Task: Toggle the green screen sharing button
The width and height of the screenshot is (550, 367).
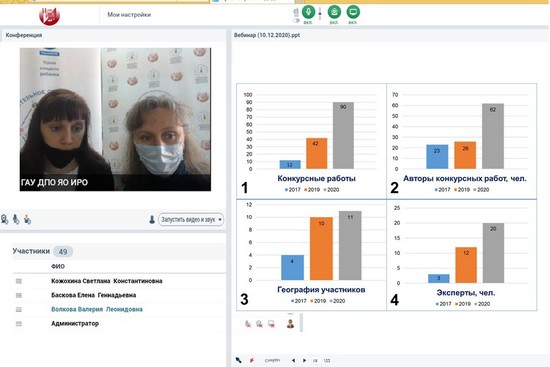Action: pos(353,12)
